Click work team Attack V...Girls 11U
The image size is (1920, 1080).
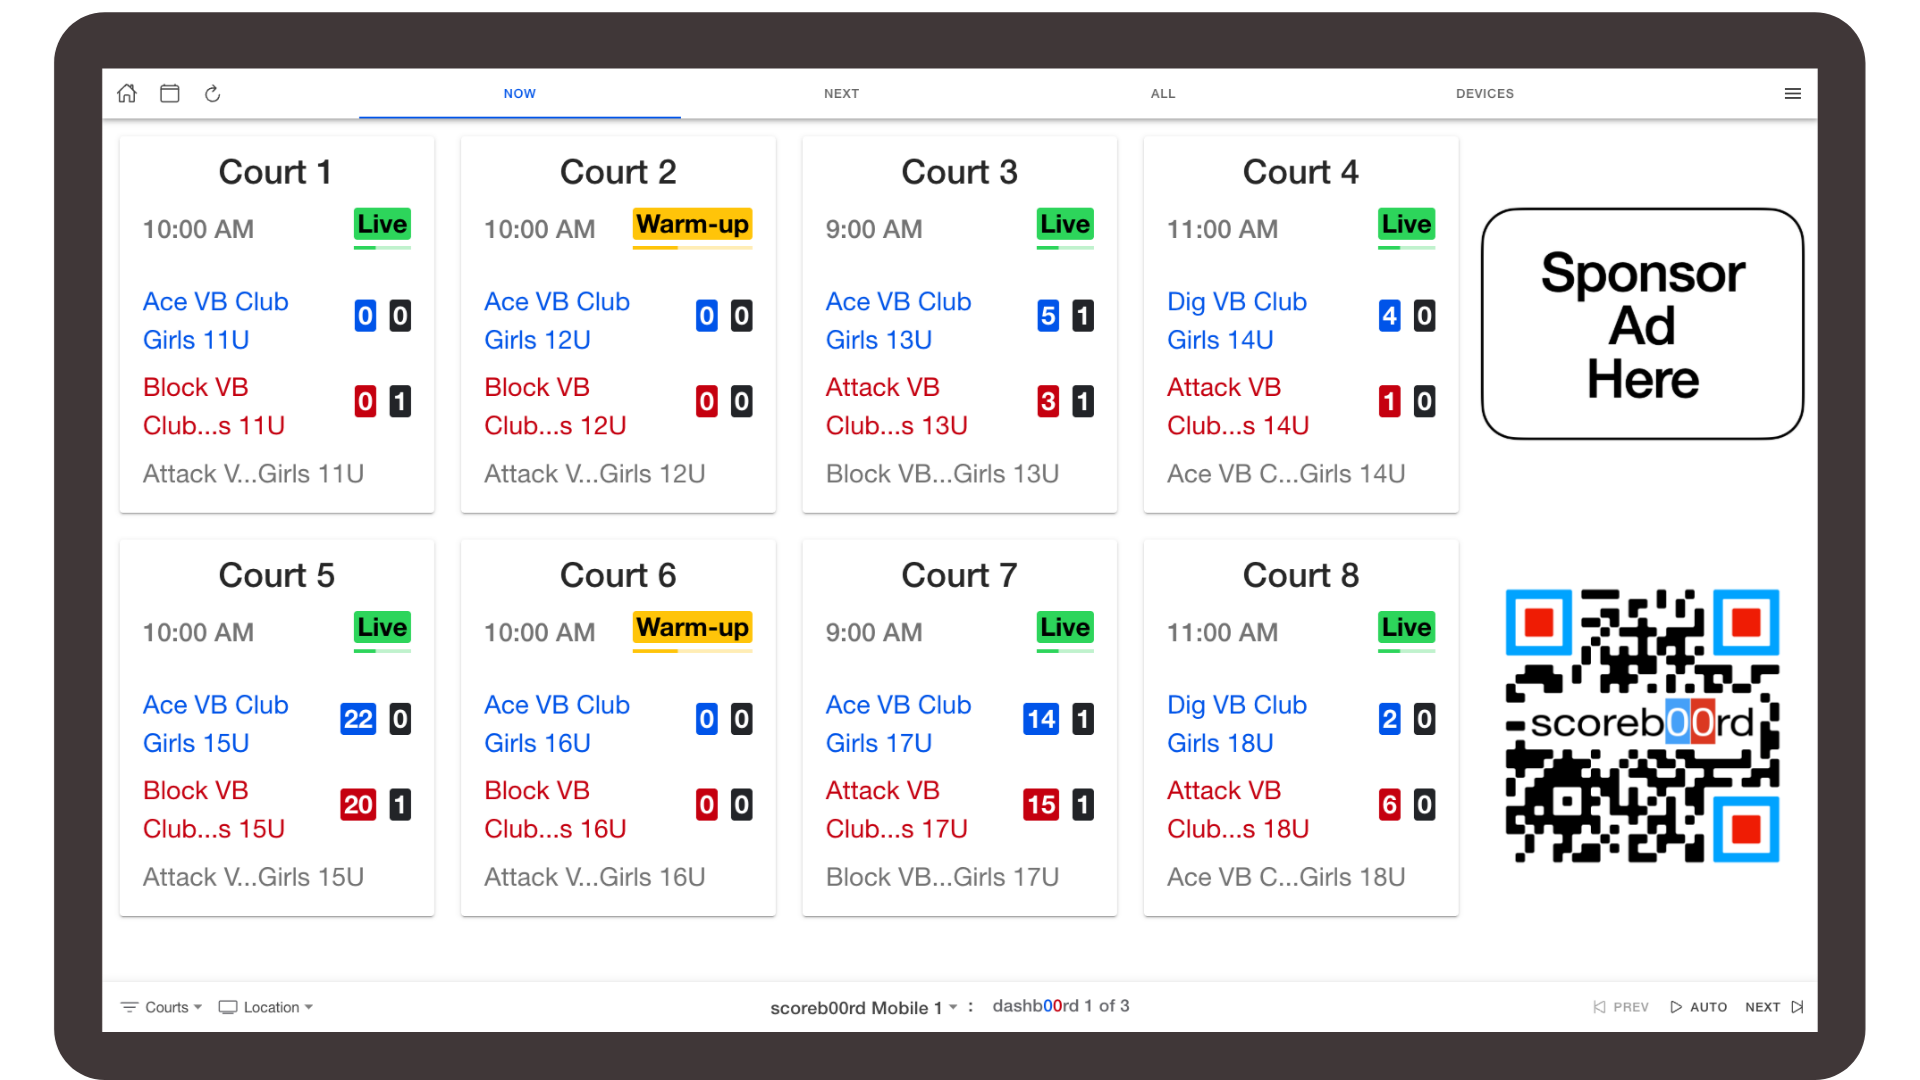(x=253, y=474)
